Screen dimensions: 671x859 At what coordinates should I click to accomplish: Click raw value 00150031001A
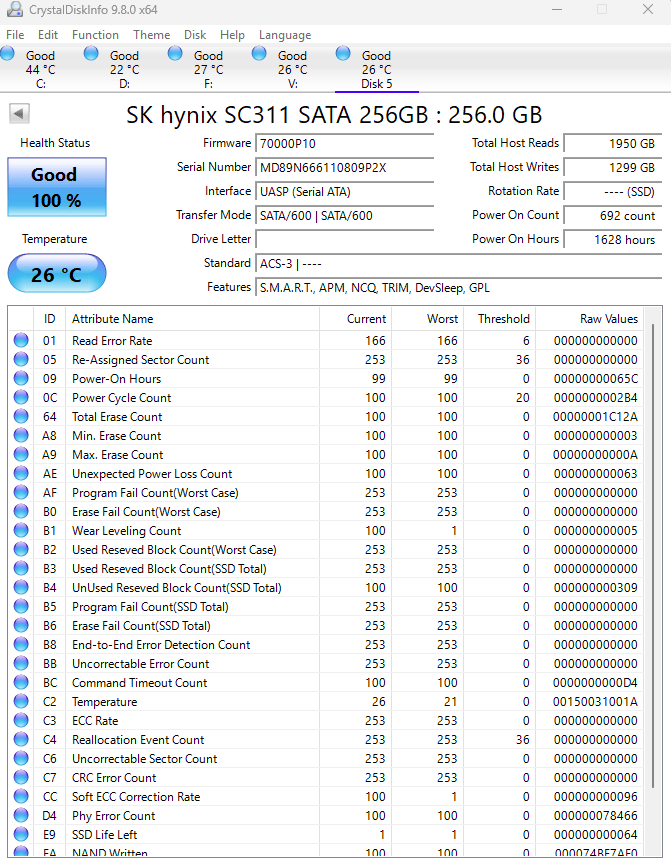tap(595, 702)
